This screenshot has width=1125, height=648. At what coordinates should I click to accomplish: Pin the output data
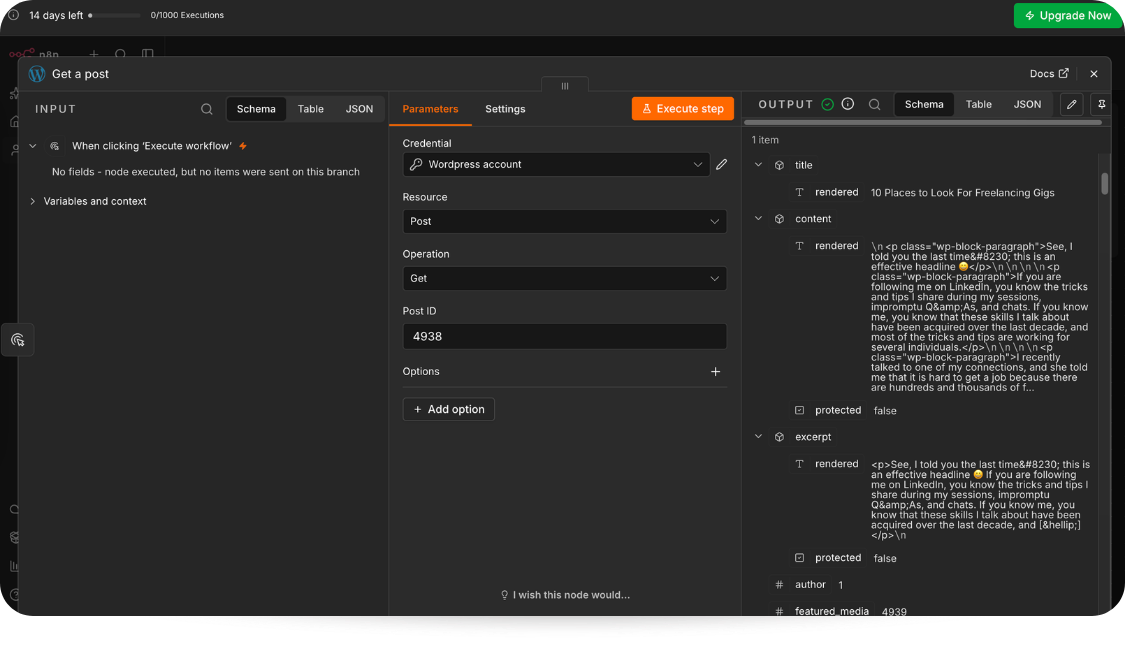pos(1101,105)
